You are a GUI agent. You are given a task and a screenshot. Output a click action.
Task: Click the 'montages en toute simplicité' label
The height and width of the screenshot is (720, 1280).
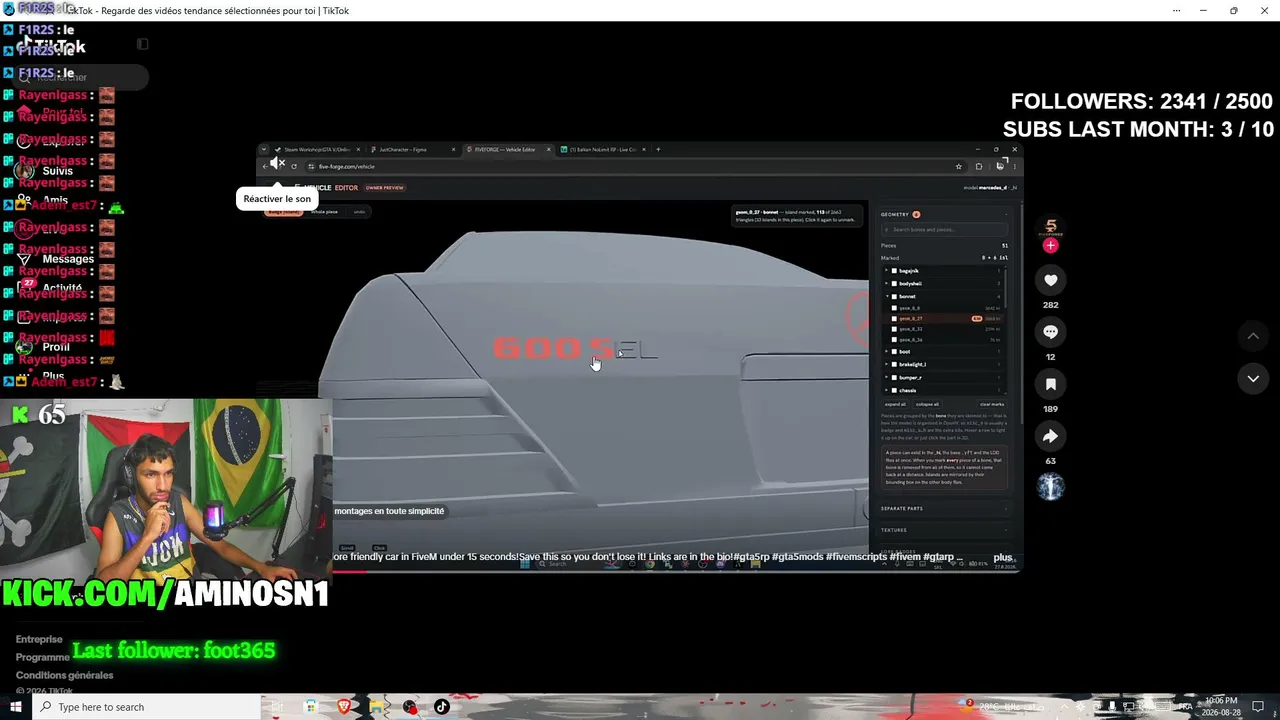pyautogui.click(x=389, y=511)
